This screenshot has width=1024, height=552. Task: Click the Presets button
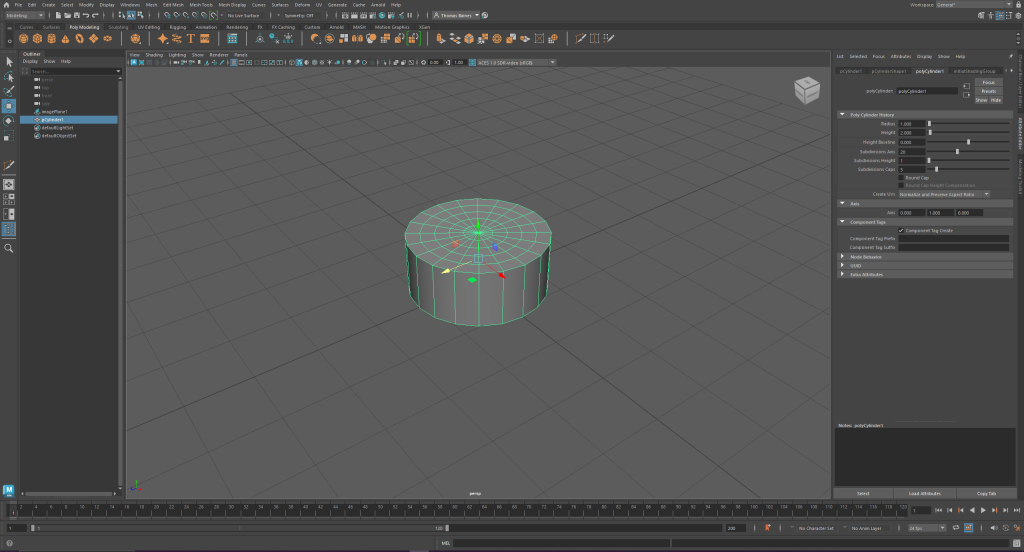(x=988, y=91)
